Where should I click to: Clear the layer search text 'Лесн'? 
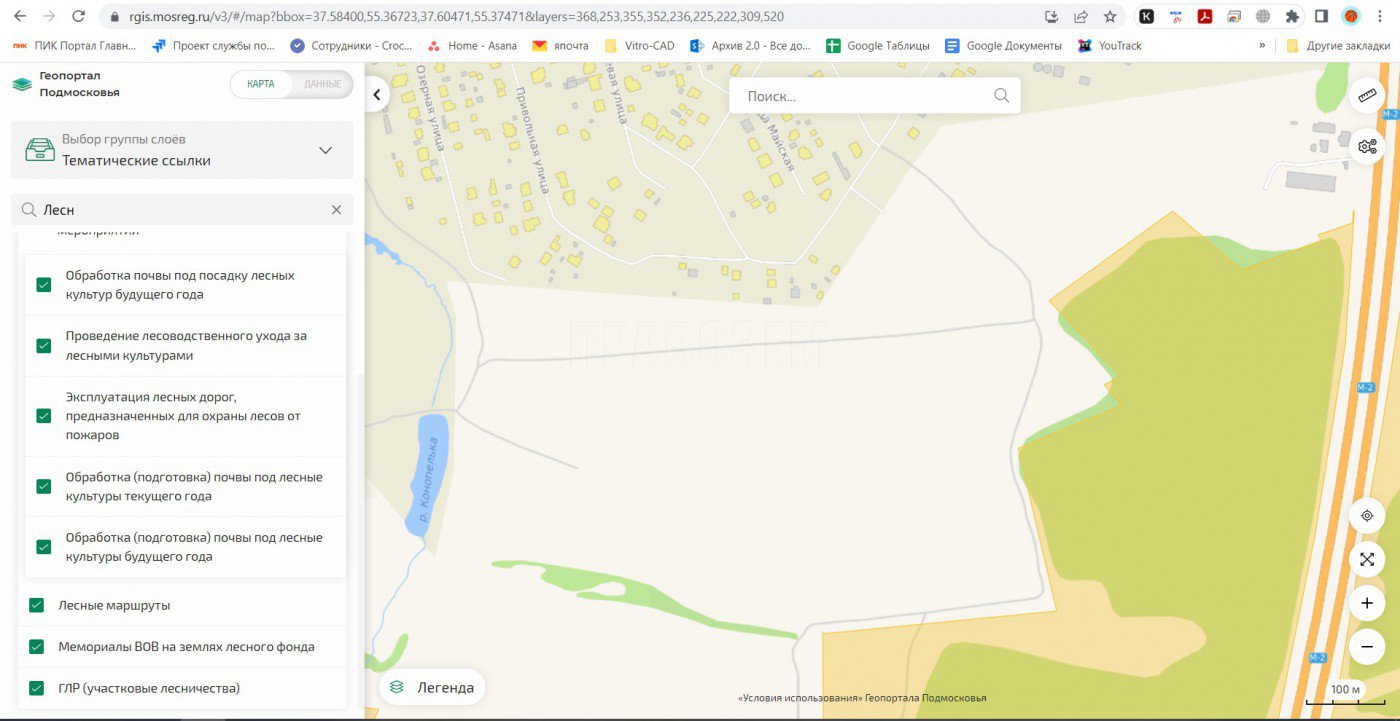[336, 210]
